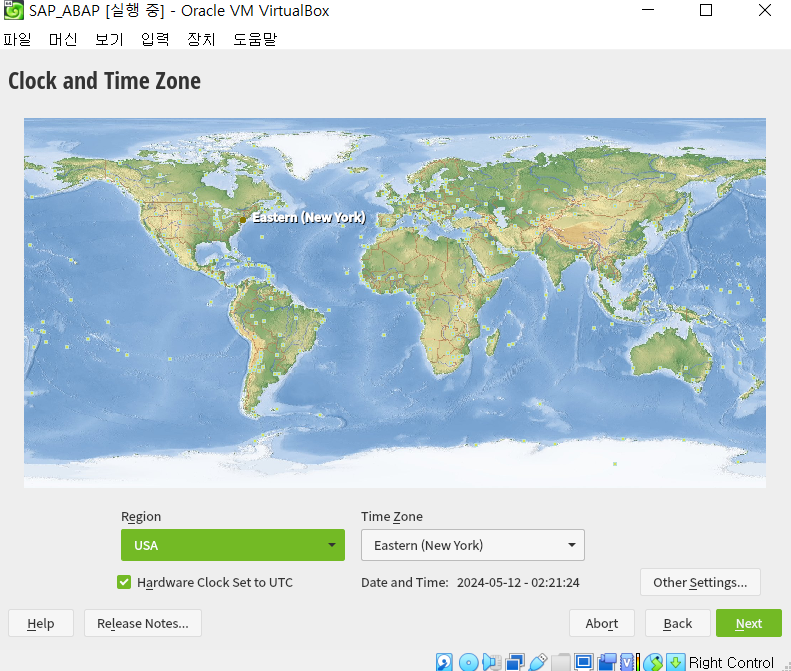
Task: Click the recording status icon
Action: (x=607, y=662)
